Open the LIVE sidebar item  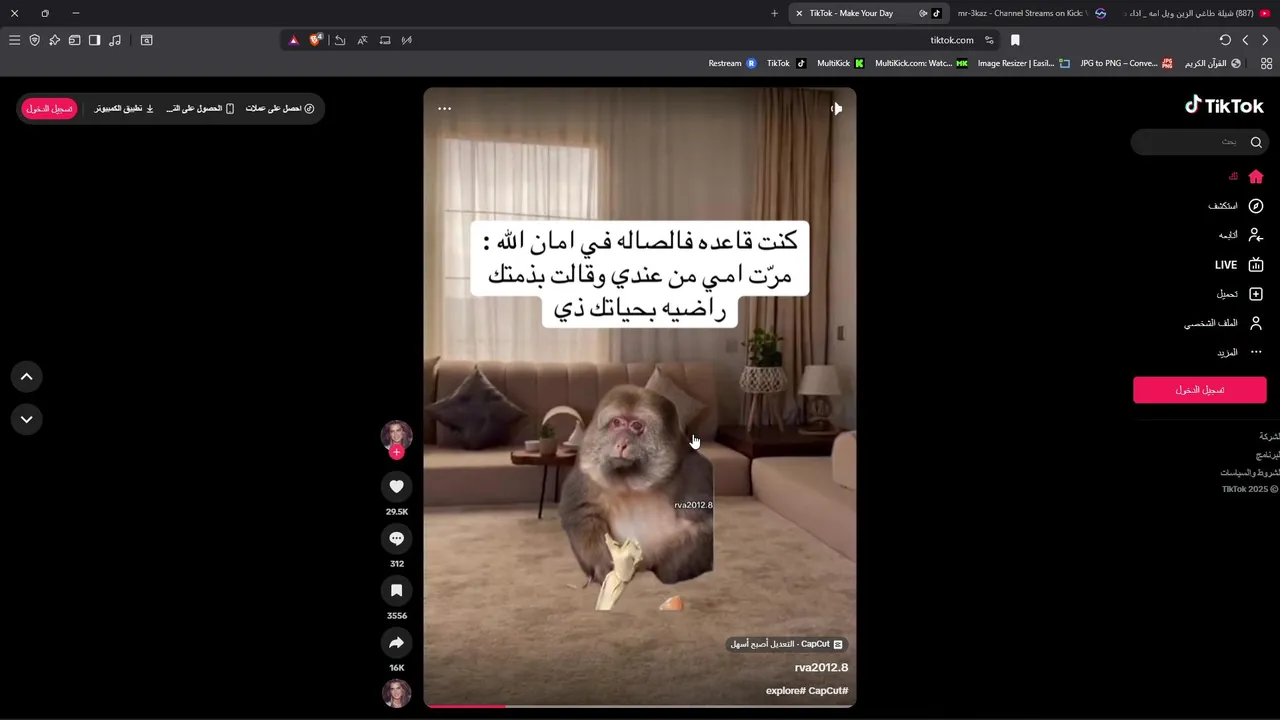point(1239,265)
